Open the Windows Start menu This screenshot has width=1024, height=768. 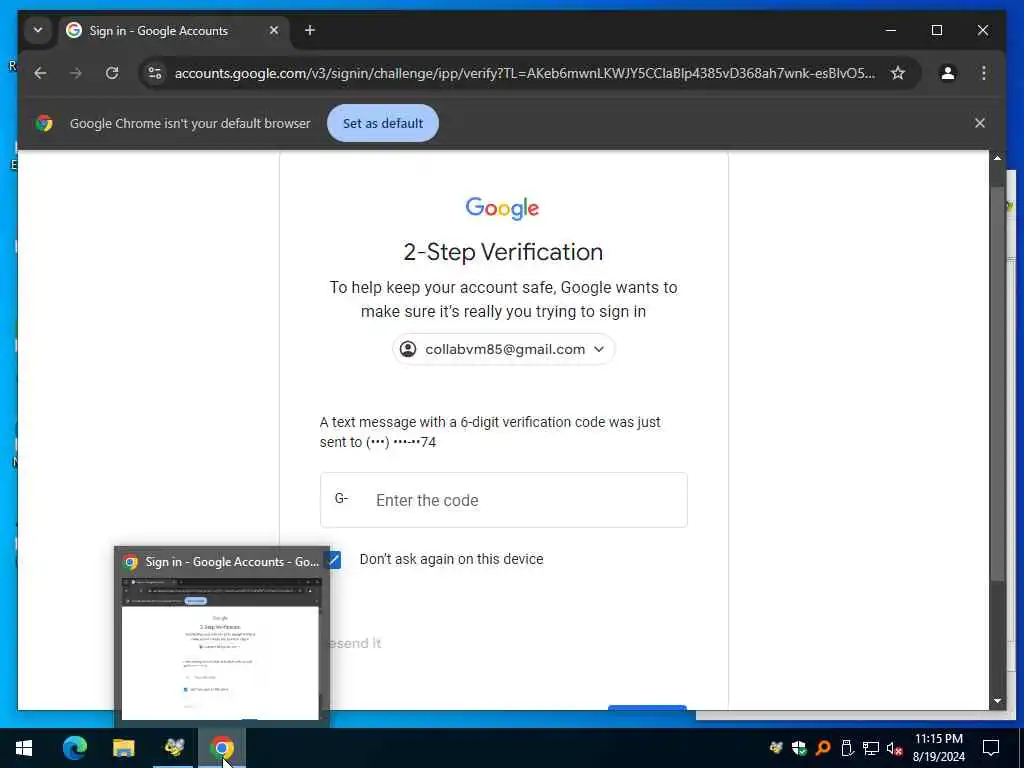(x=24, y=748)
